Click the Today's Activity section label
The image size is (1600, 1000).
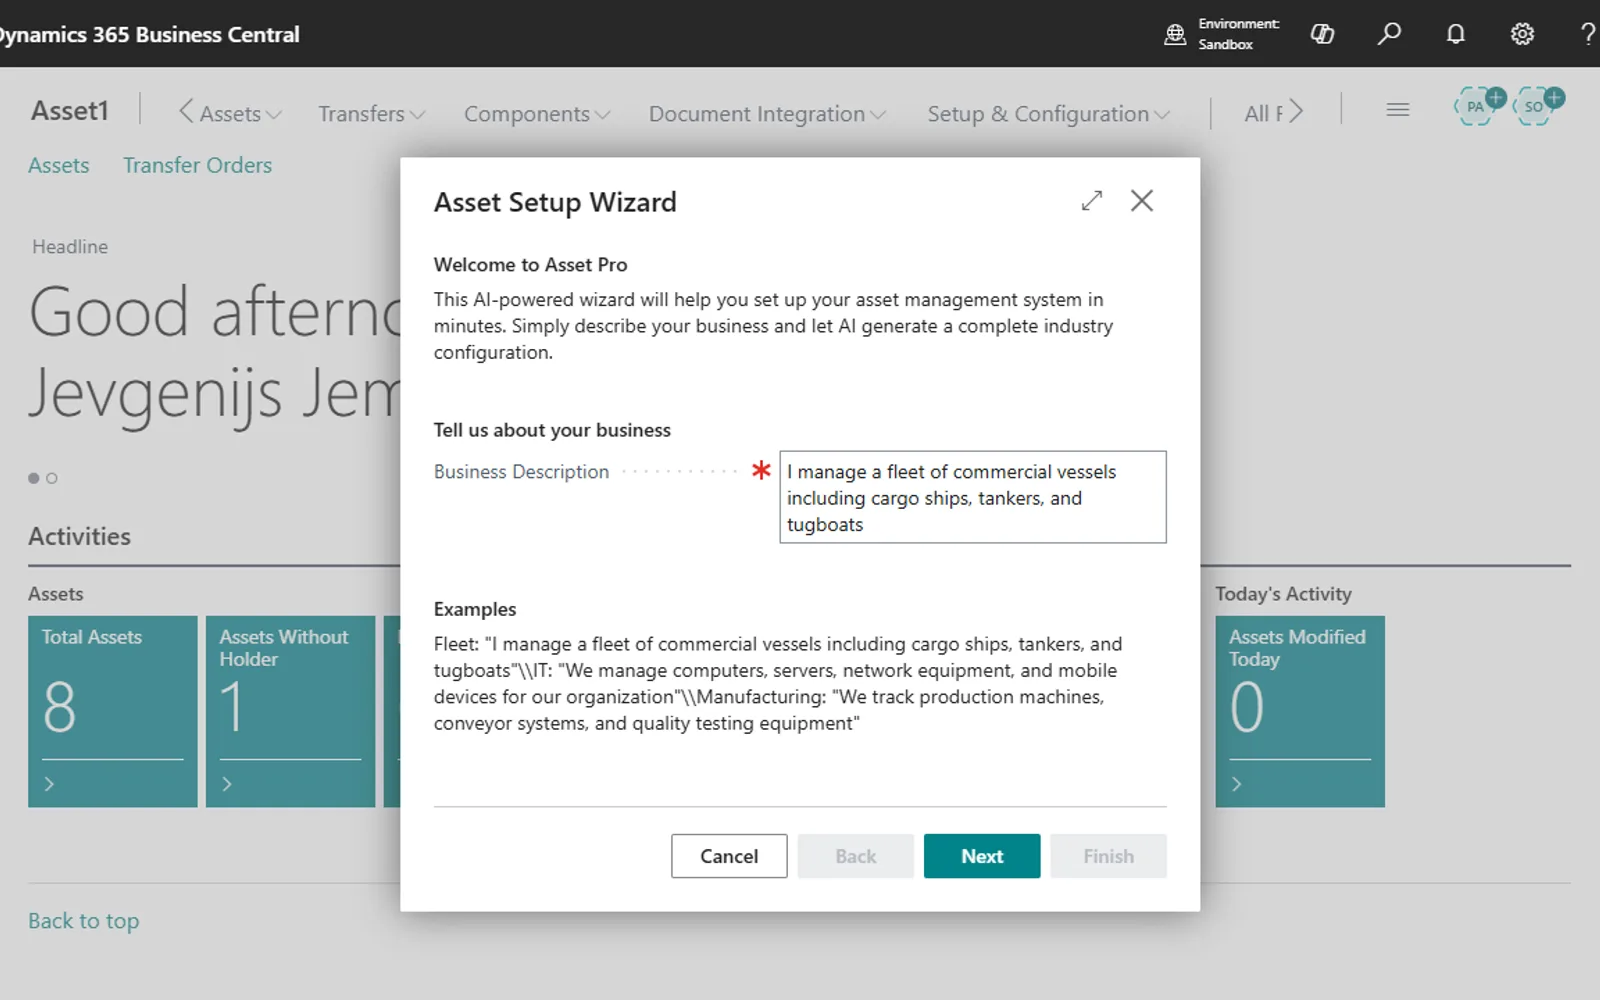1283,594
